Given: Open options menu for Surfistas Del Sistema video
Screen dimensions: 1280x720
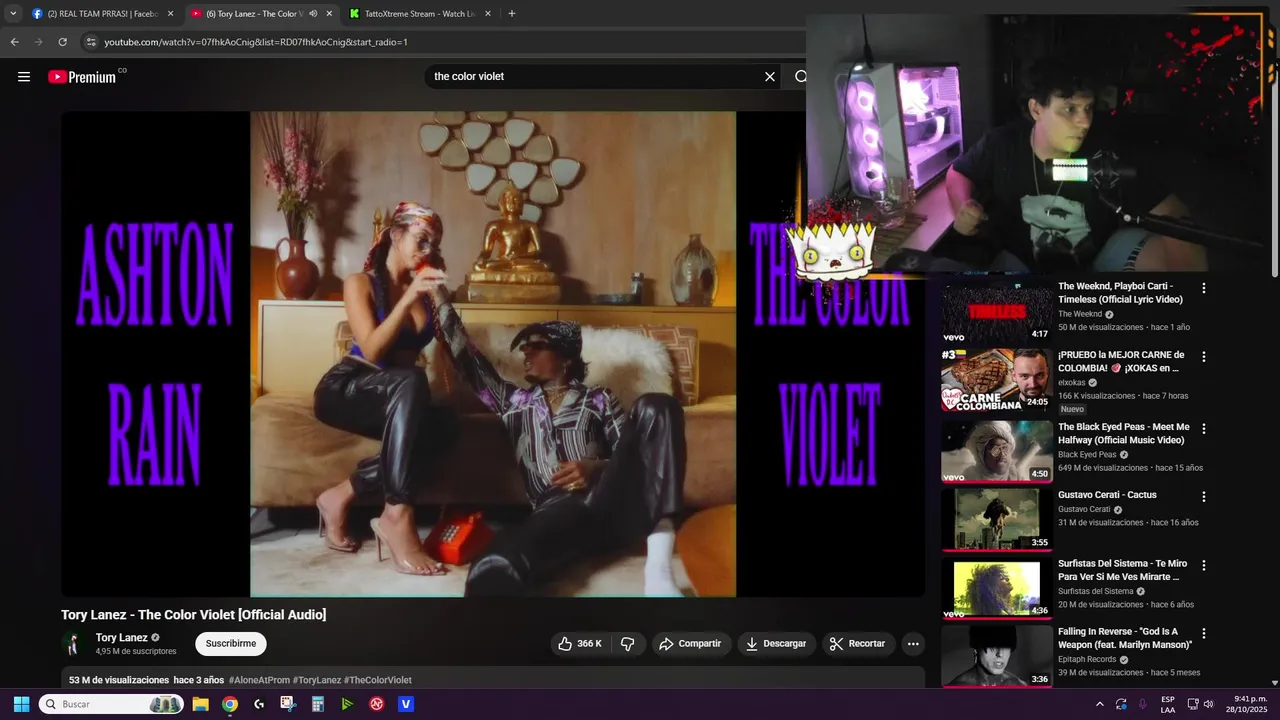Looking at the screenshot, I should tap(1204, 566).
